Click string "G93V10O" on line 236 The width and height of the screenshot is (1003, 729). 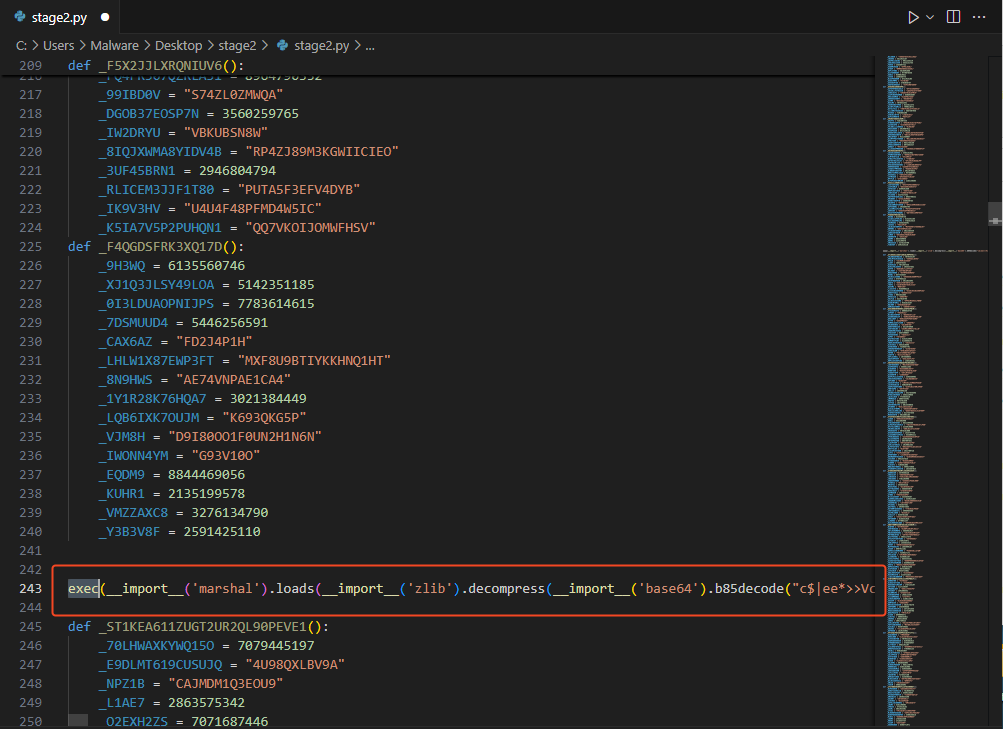click(x=226, y=455)
